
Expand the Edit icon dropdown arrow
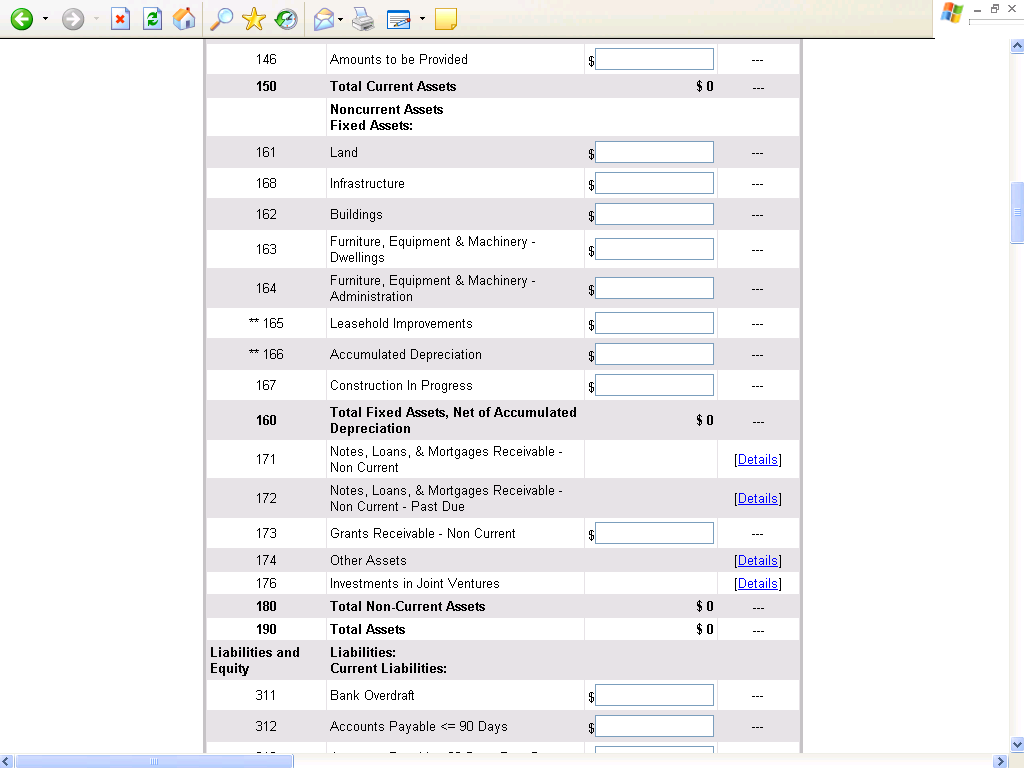click(422, 19)
